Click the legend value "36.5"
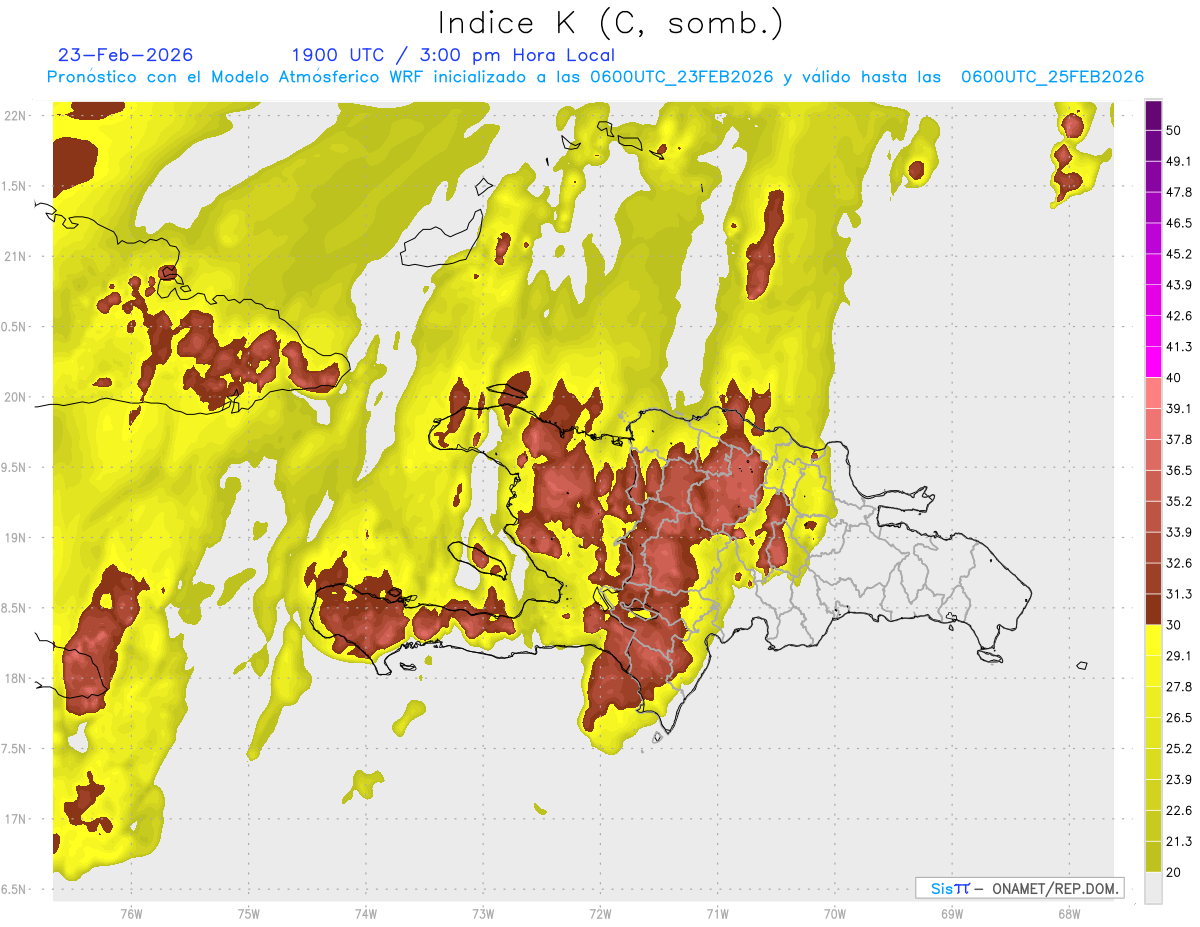The image size is (1200, 927). tap(1179, 470)
